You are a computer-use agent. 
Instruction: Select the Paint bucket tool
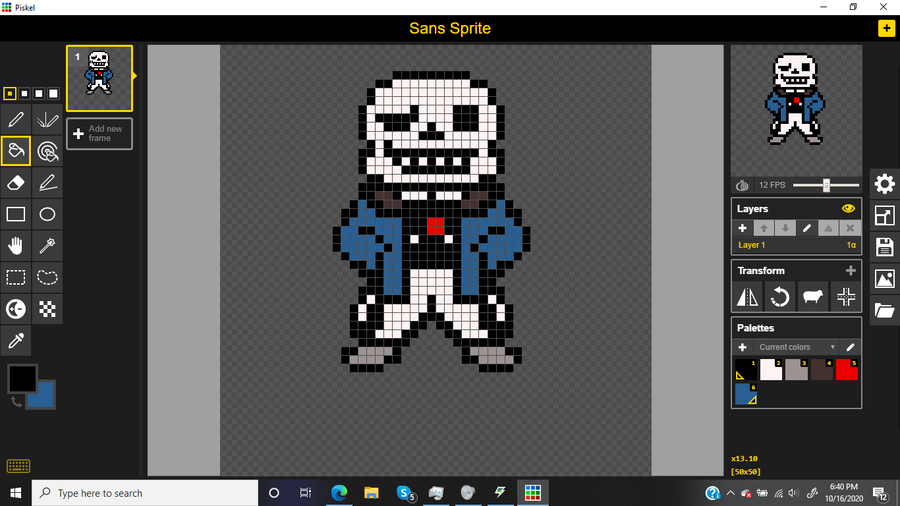point(15,151)
